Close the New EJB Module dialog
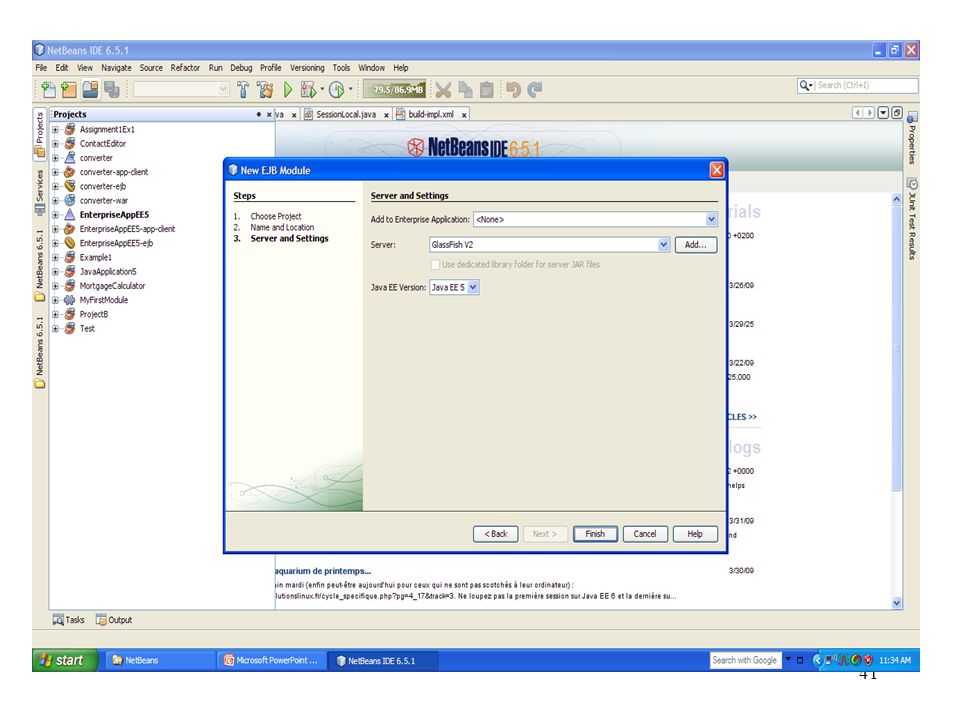Image resolution: width=960 pixels, height=720 pixels. [x=716, y=170]
